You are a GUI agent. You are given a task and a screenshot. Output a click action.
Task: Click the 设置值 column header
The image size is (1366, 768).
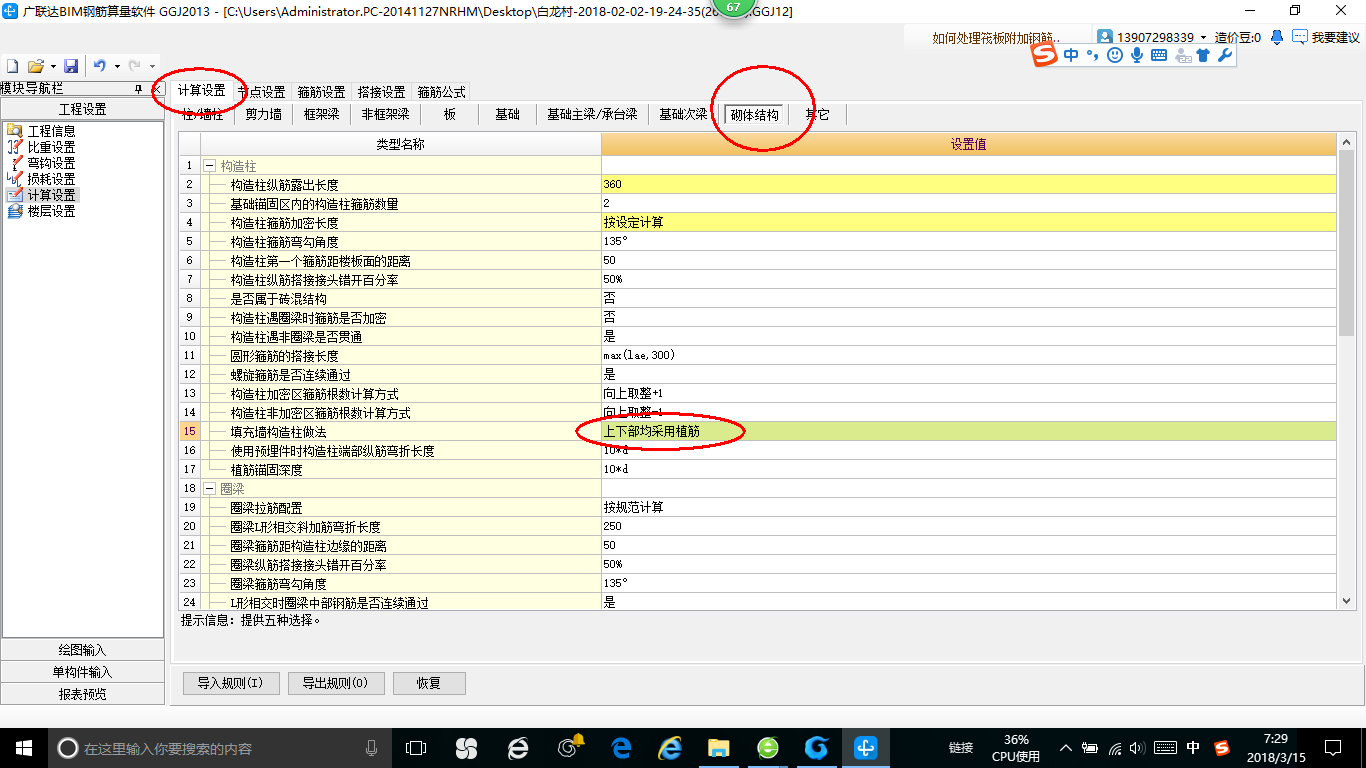tap(968, 145)
